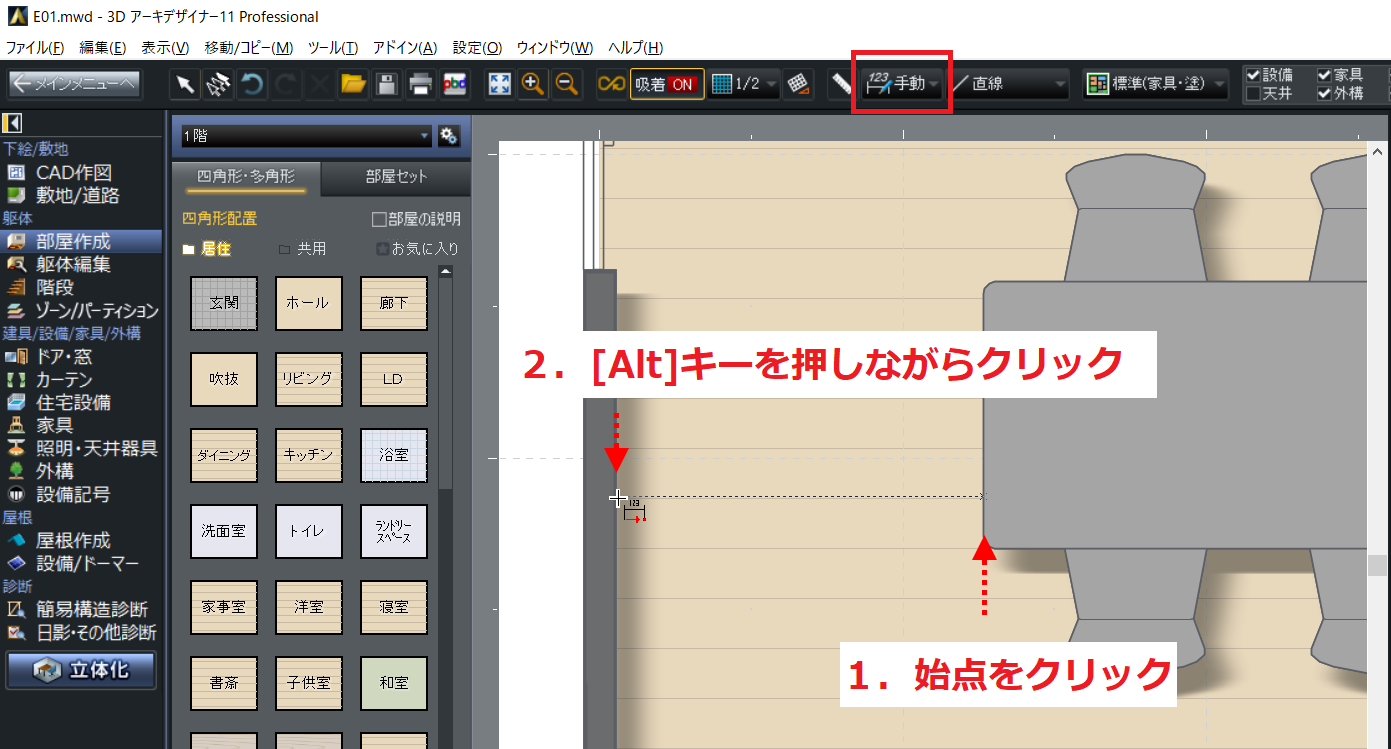Click the selection arrow tool in toolbar

click(x=185, y=85)
